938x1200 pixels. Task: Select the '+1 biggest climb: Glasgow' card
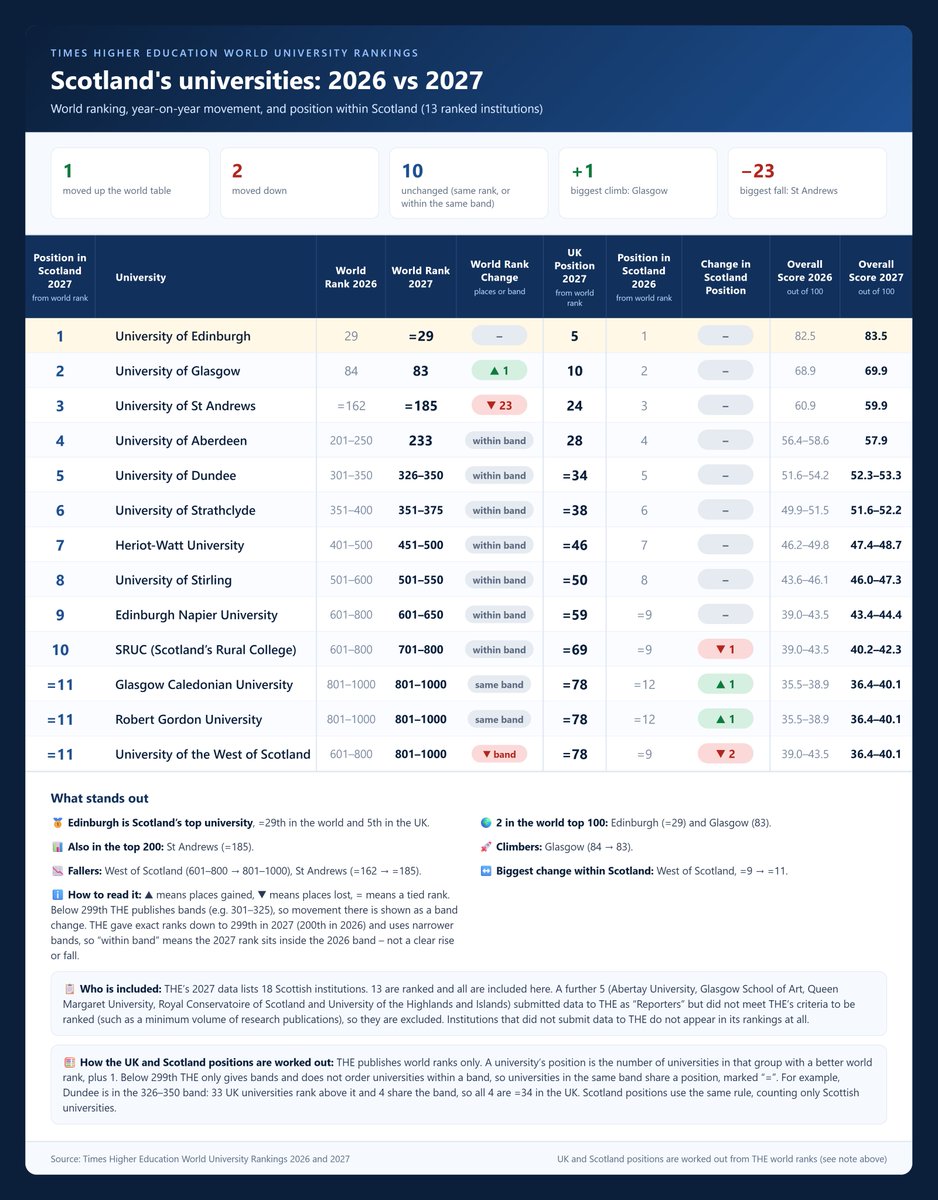click(x=638, y=183)
